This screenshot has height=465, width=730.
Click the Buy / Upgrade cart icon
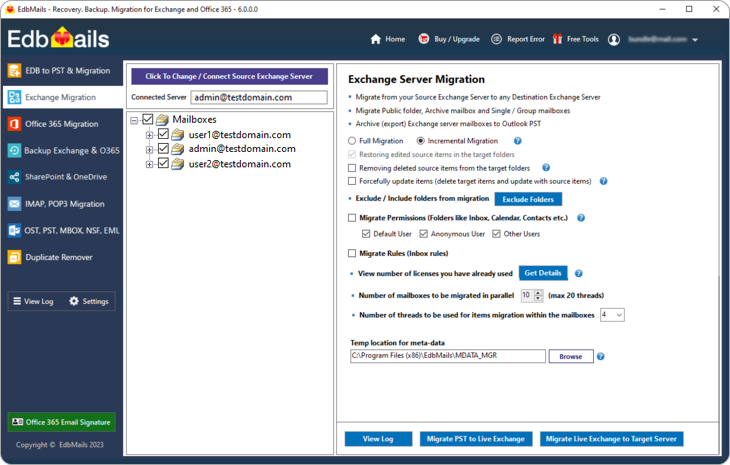pyautogui.click(x=423, y=39)
